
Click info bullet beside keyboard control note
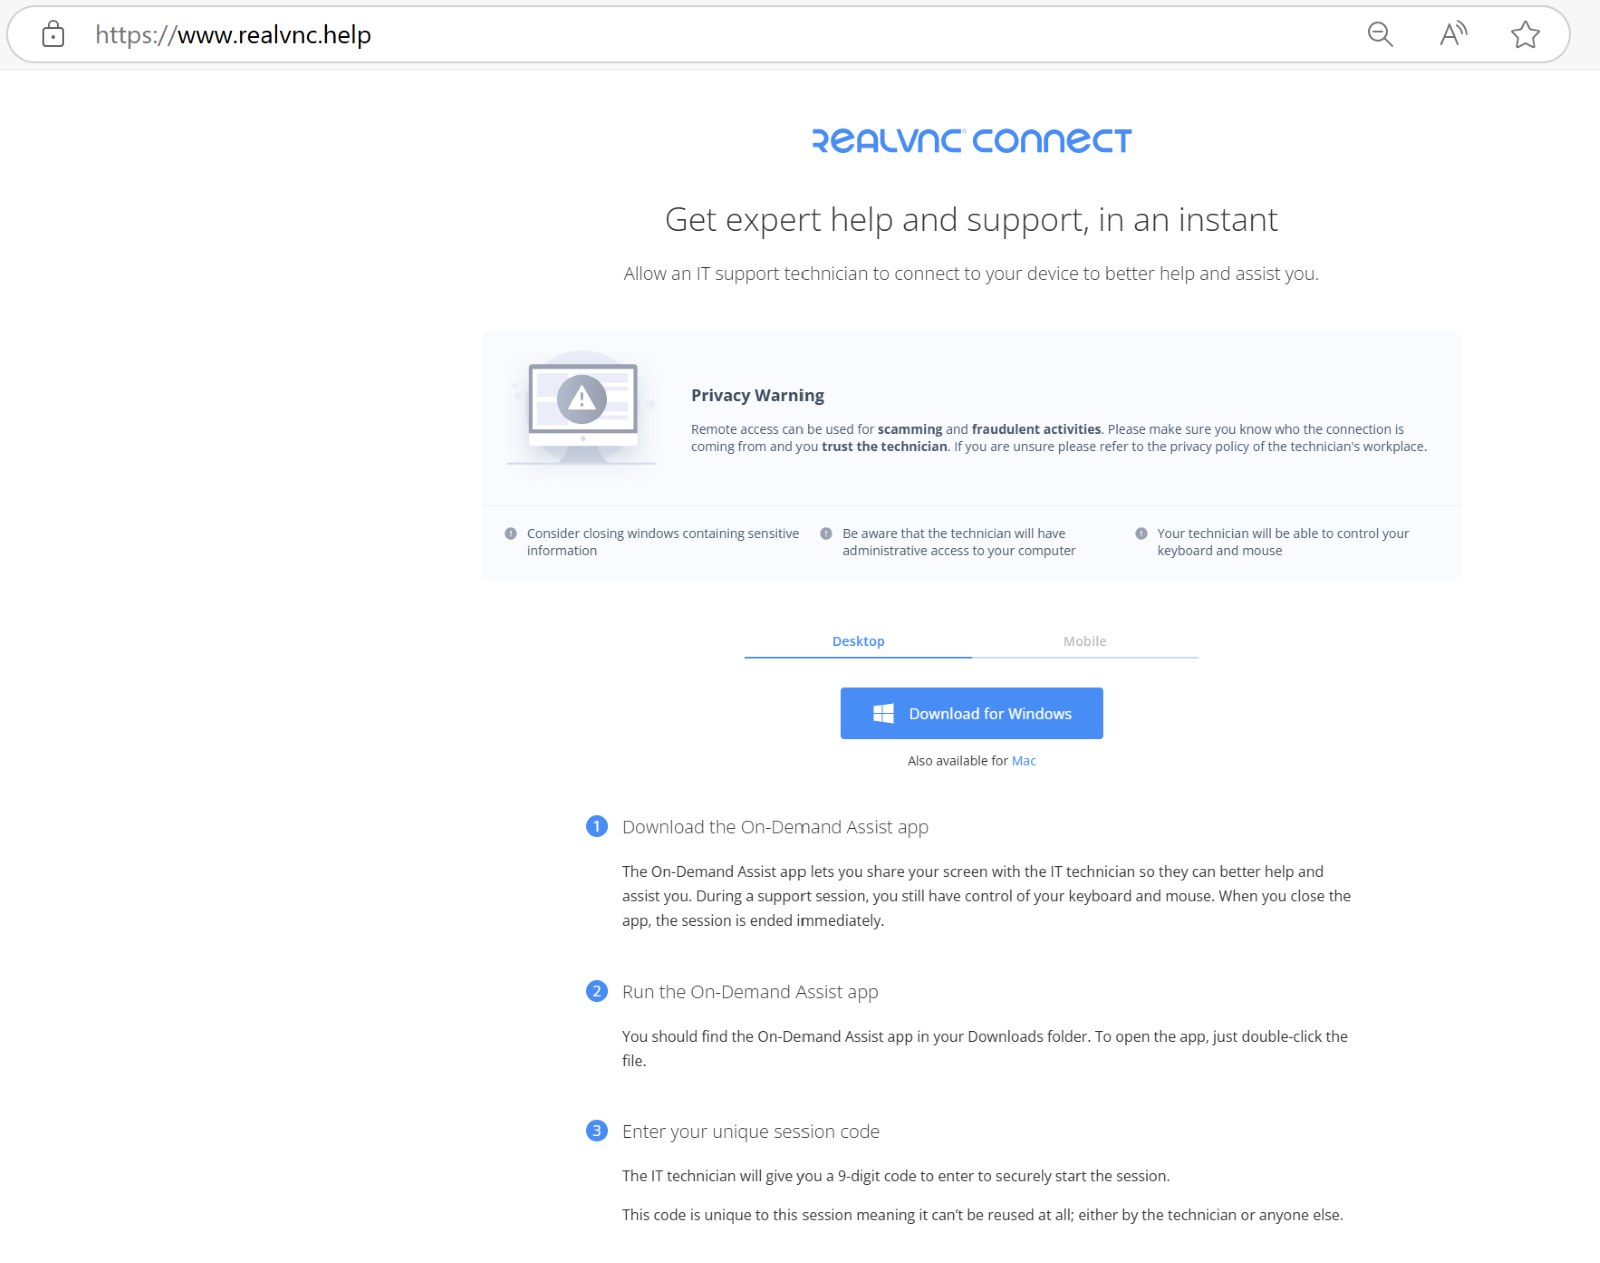[x=1141, y=534]
